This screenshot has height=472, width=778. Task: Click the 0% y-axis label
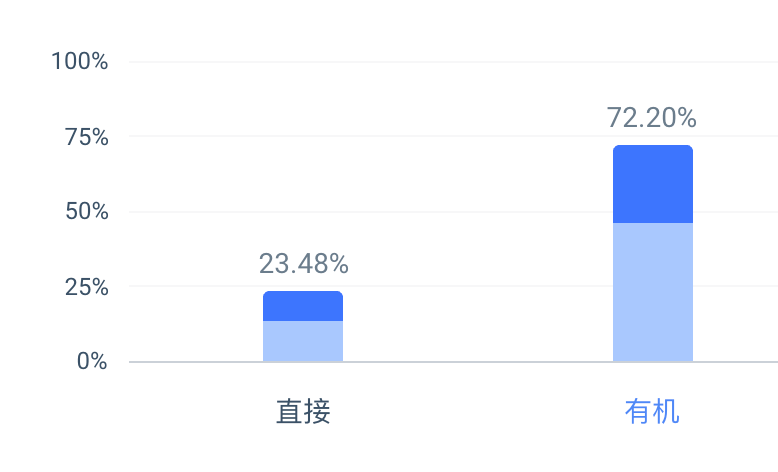[x=92, y=361]
